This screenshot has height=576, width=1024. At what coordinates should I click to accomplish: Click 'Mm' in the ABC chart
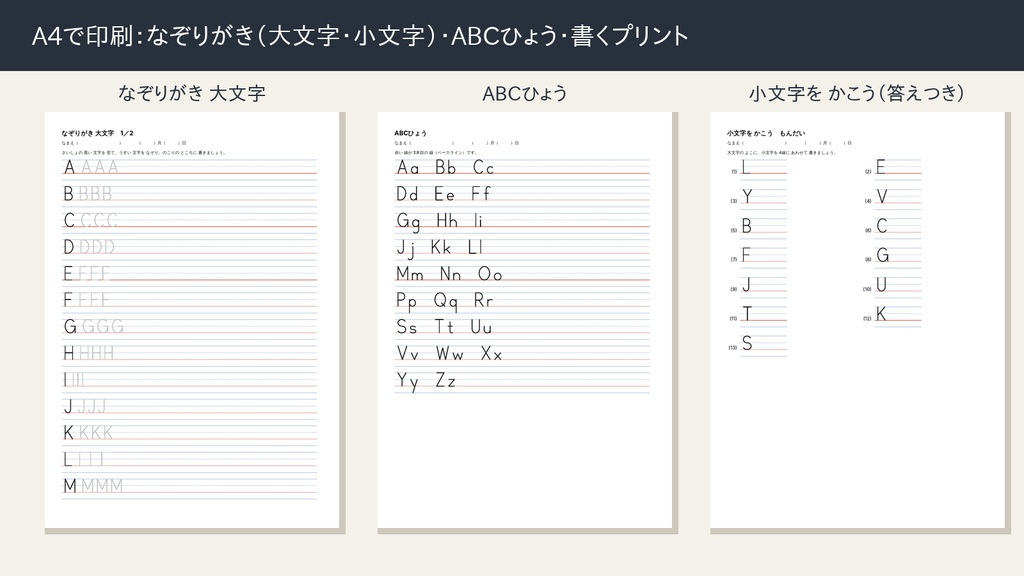409,274
